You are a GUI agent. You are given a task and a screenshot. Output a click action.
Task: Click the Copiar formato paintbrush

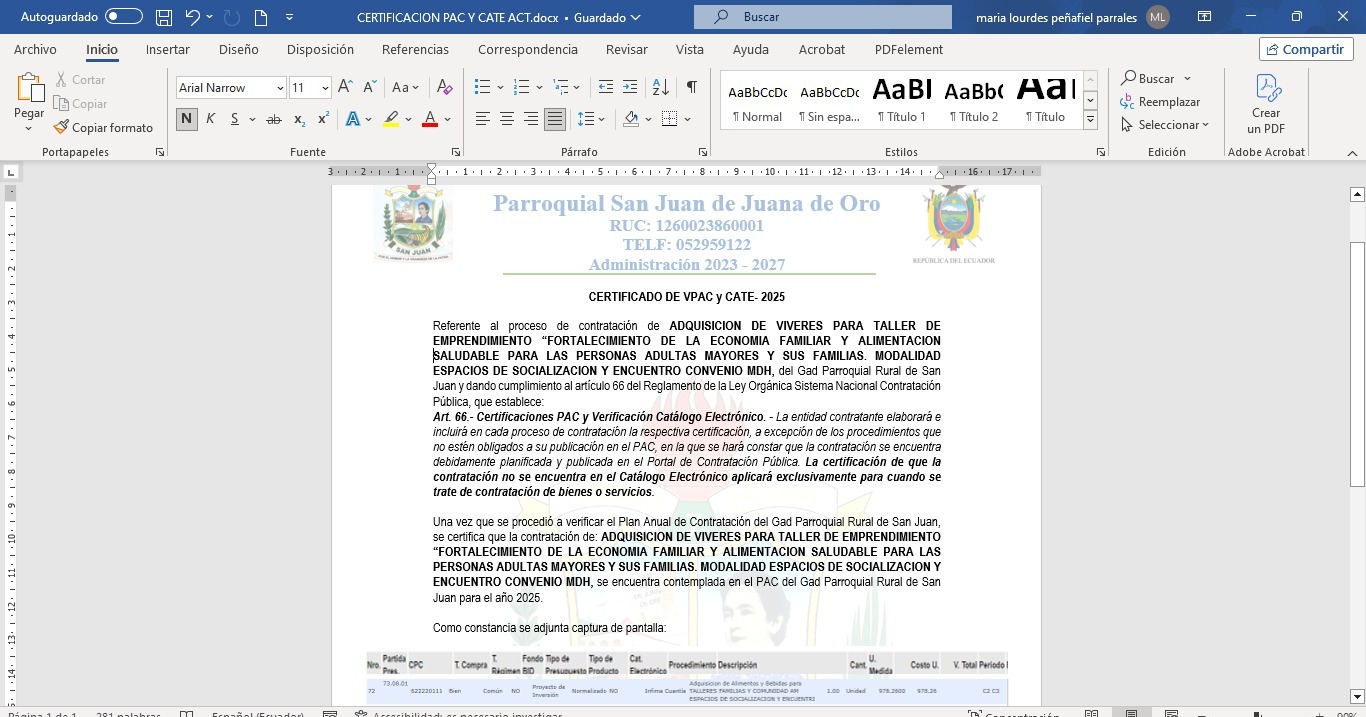pyautogui.click(x=103, y=127)
